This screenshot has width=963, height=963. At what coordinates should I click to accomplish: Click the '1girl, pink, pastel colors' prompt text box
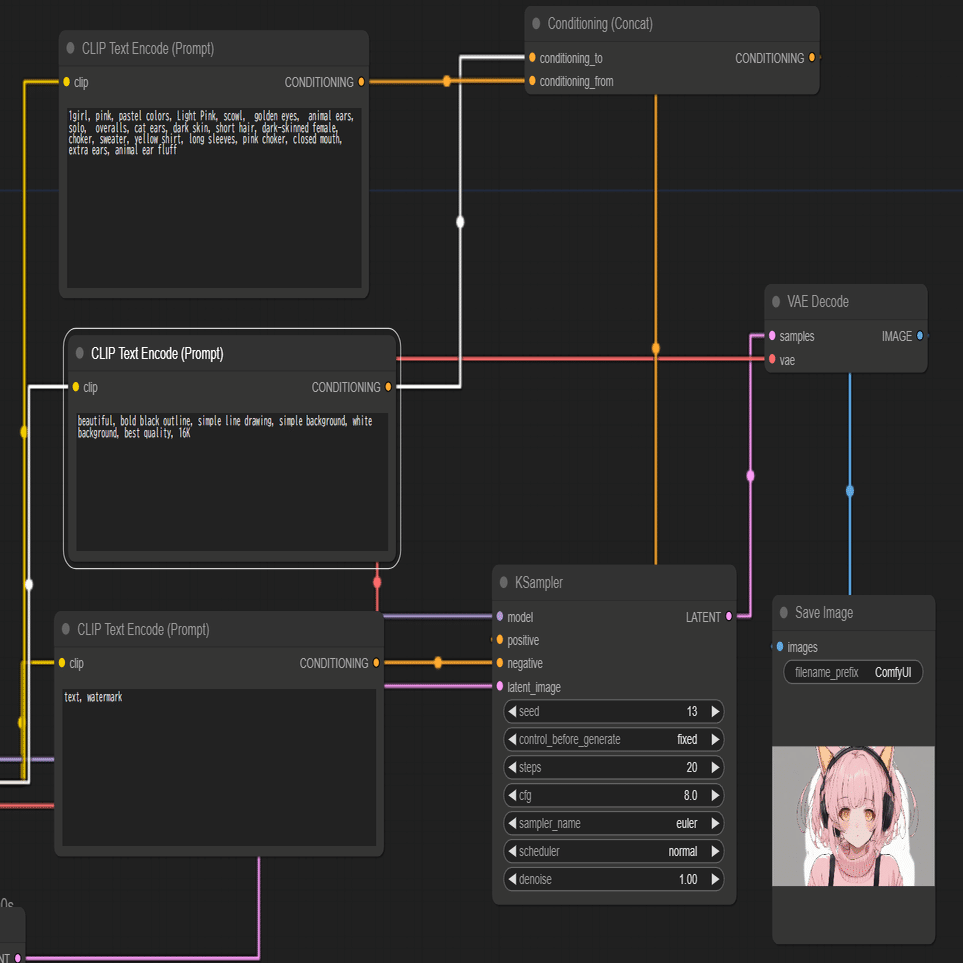[214, 198]
